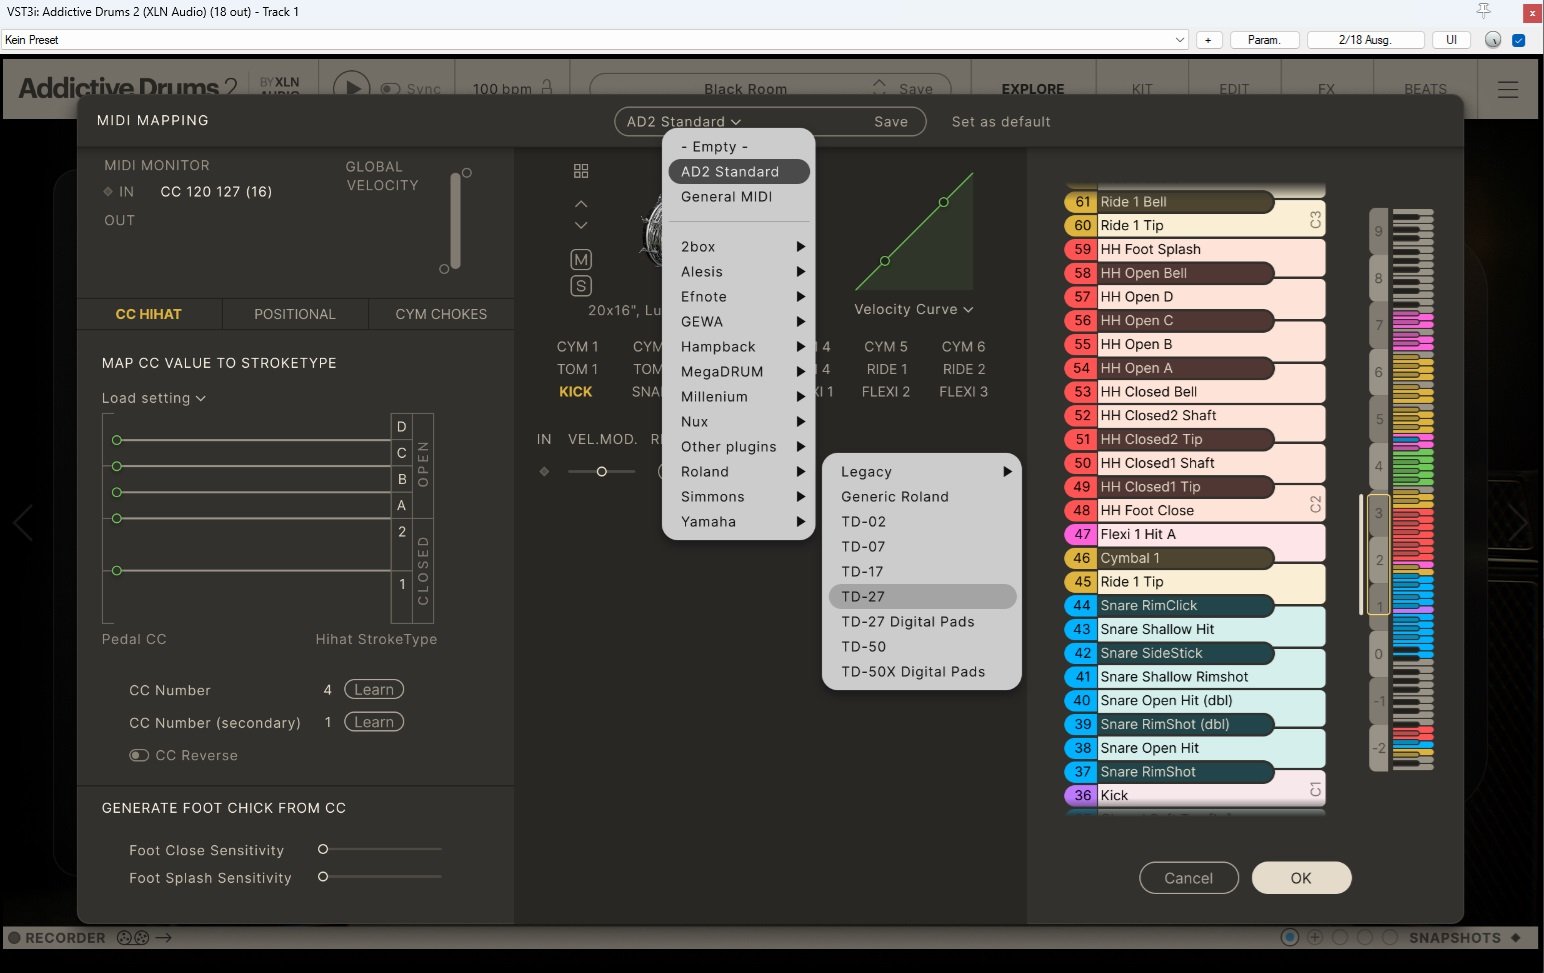
Task: Switch to the CYM CHOKES tab
Action: click(x=441, y=314)
